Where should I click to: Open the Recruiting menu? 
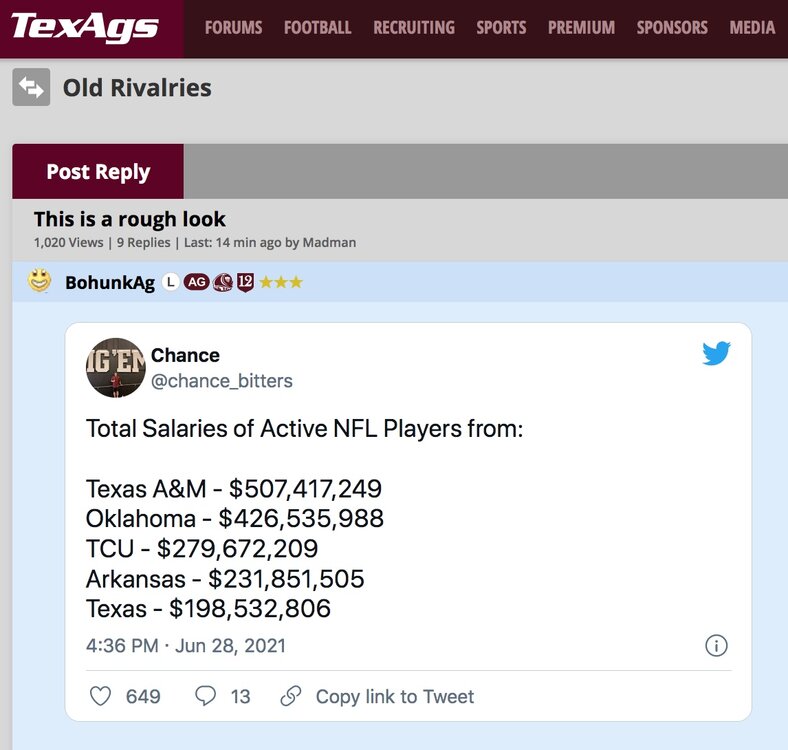click(x=414, y=28)
